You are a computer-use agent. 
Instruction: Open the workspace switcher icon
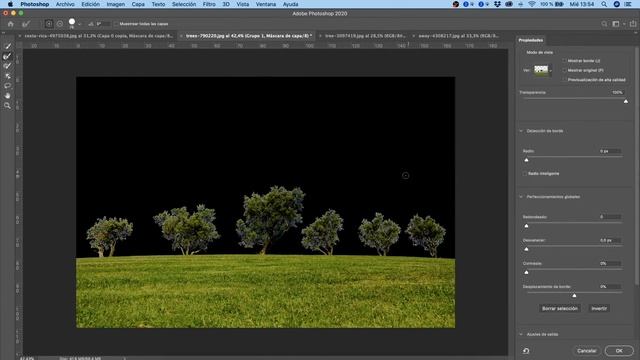tap(616, 24)
